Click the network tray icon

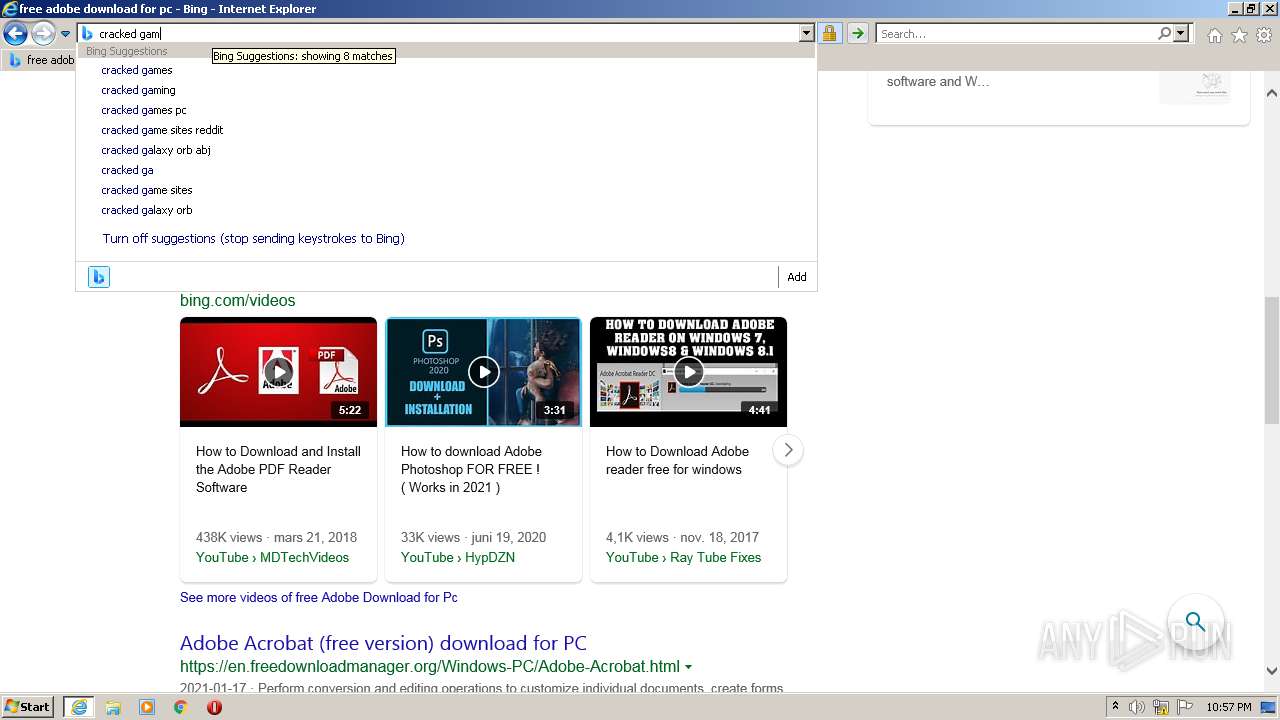pyautogui.click(x=1161, y=707)
